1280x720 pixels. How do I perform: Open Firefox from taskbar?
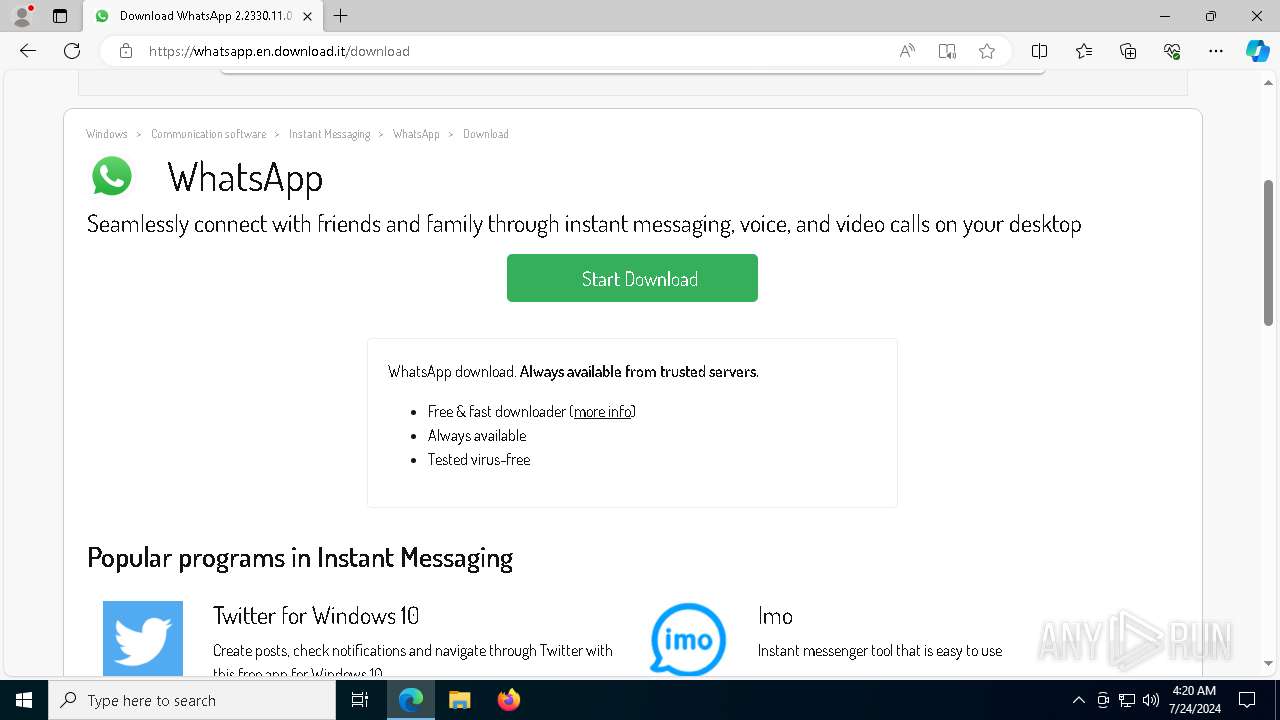coord(509,700)
